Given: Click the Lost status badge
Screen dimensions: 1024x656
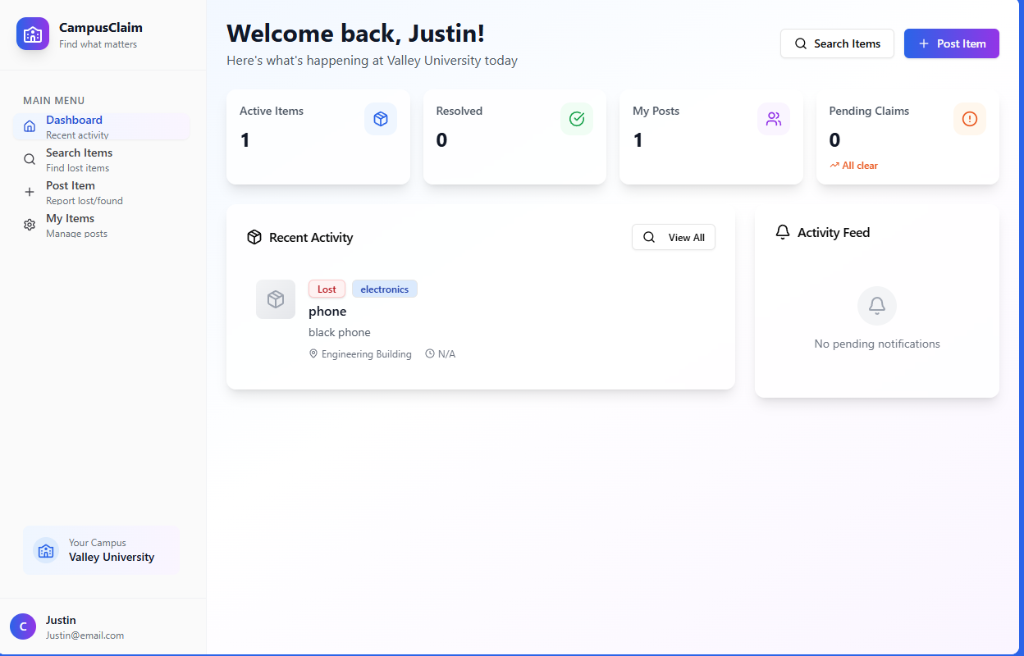Looking at the screenshot, I should pos(327,289).
